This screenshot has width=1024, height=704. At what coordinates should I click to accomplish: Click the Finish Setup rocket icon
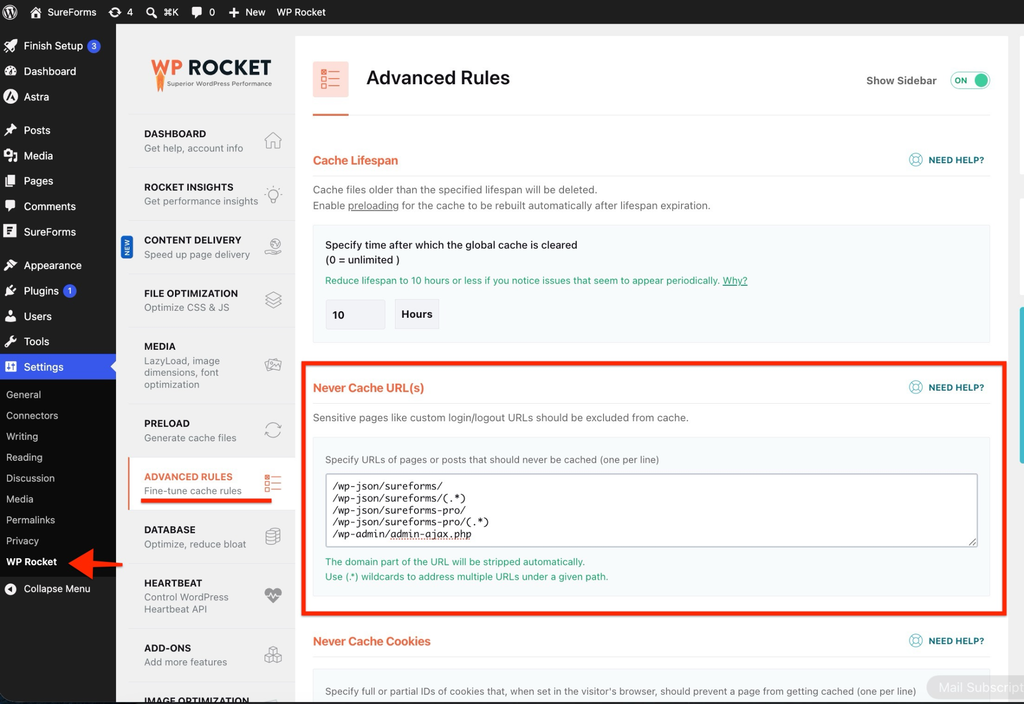click(10, 46)
